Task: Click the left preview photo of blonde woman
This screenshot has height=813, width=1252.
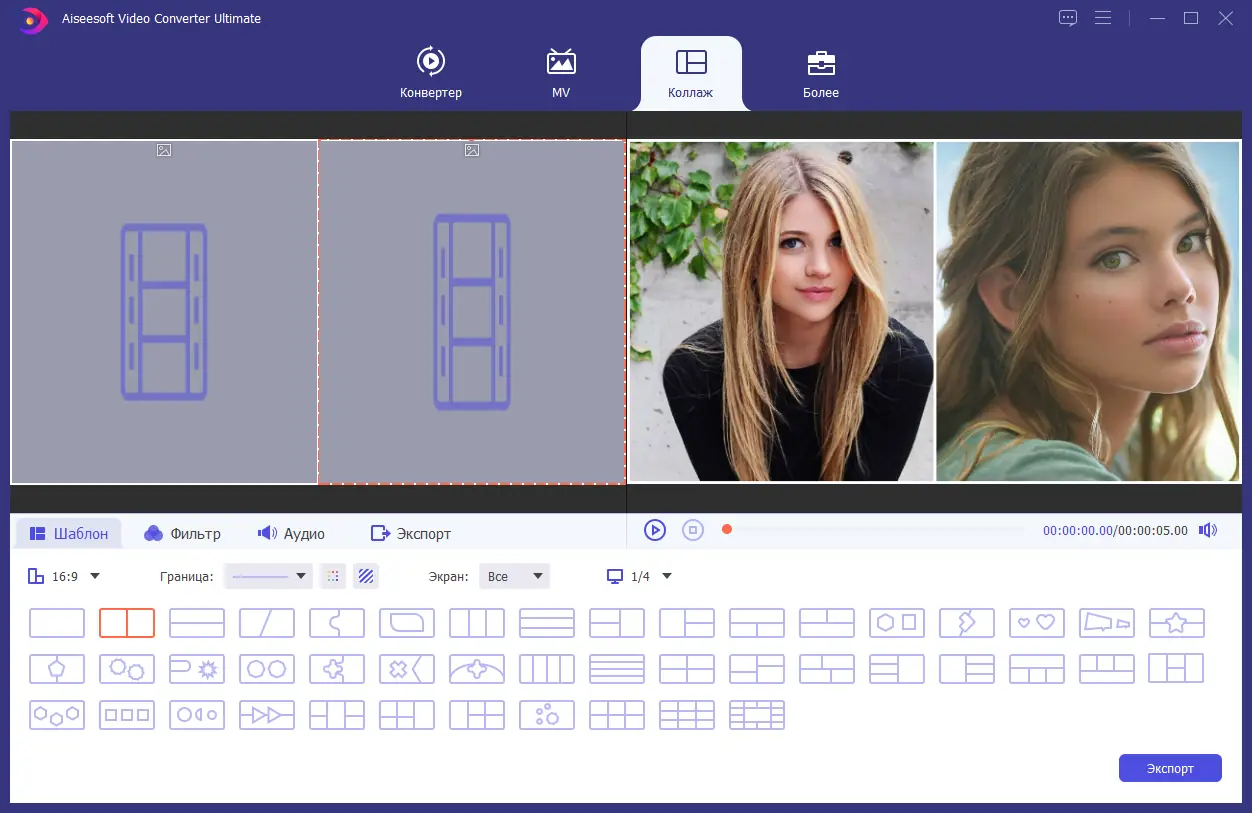Action: (781, 311)
